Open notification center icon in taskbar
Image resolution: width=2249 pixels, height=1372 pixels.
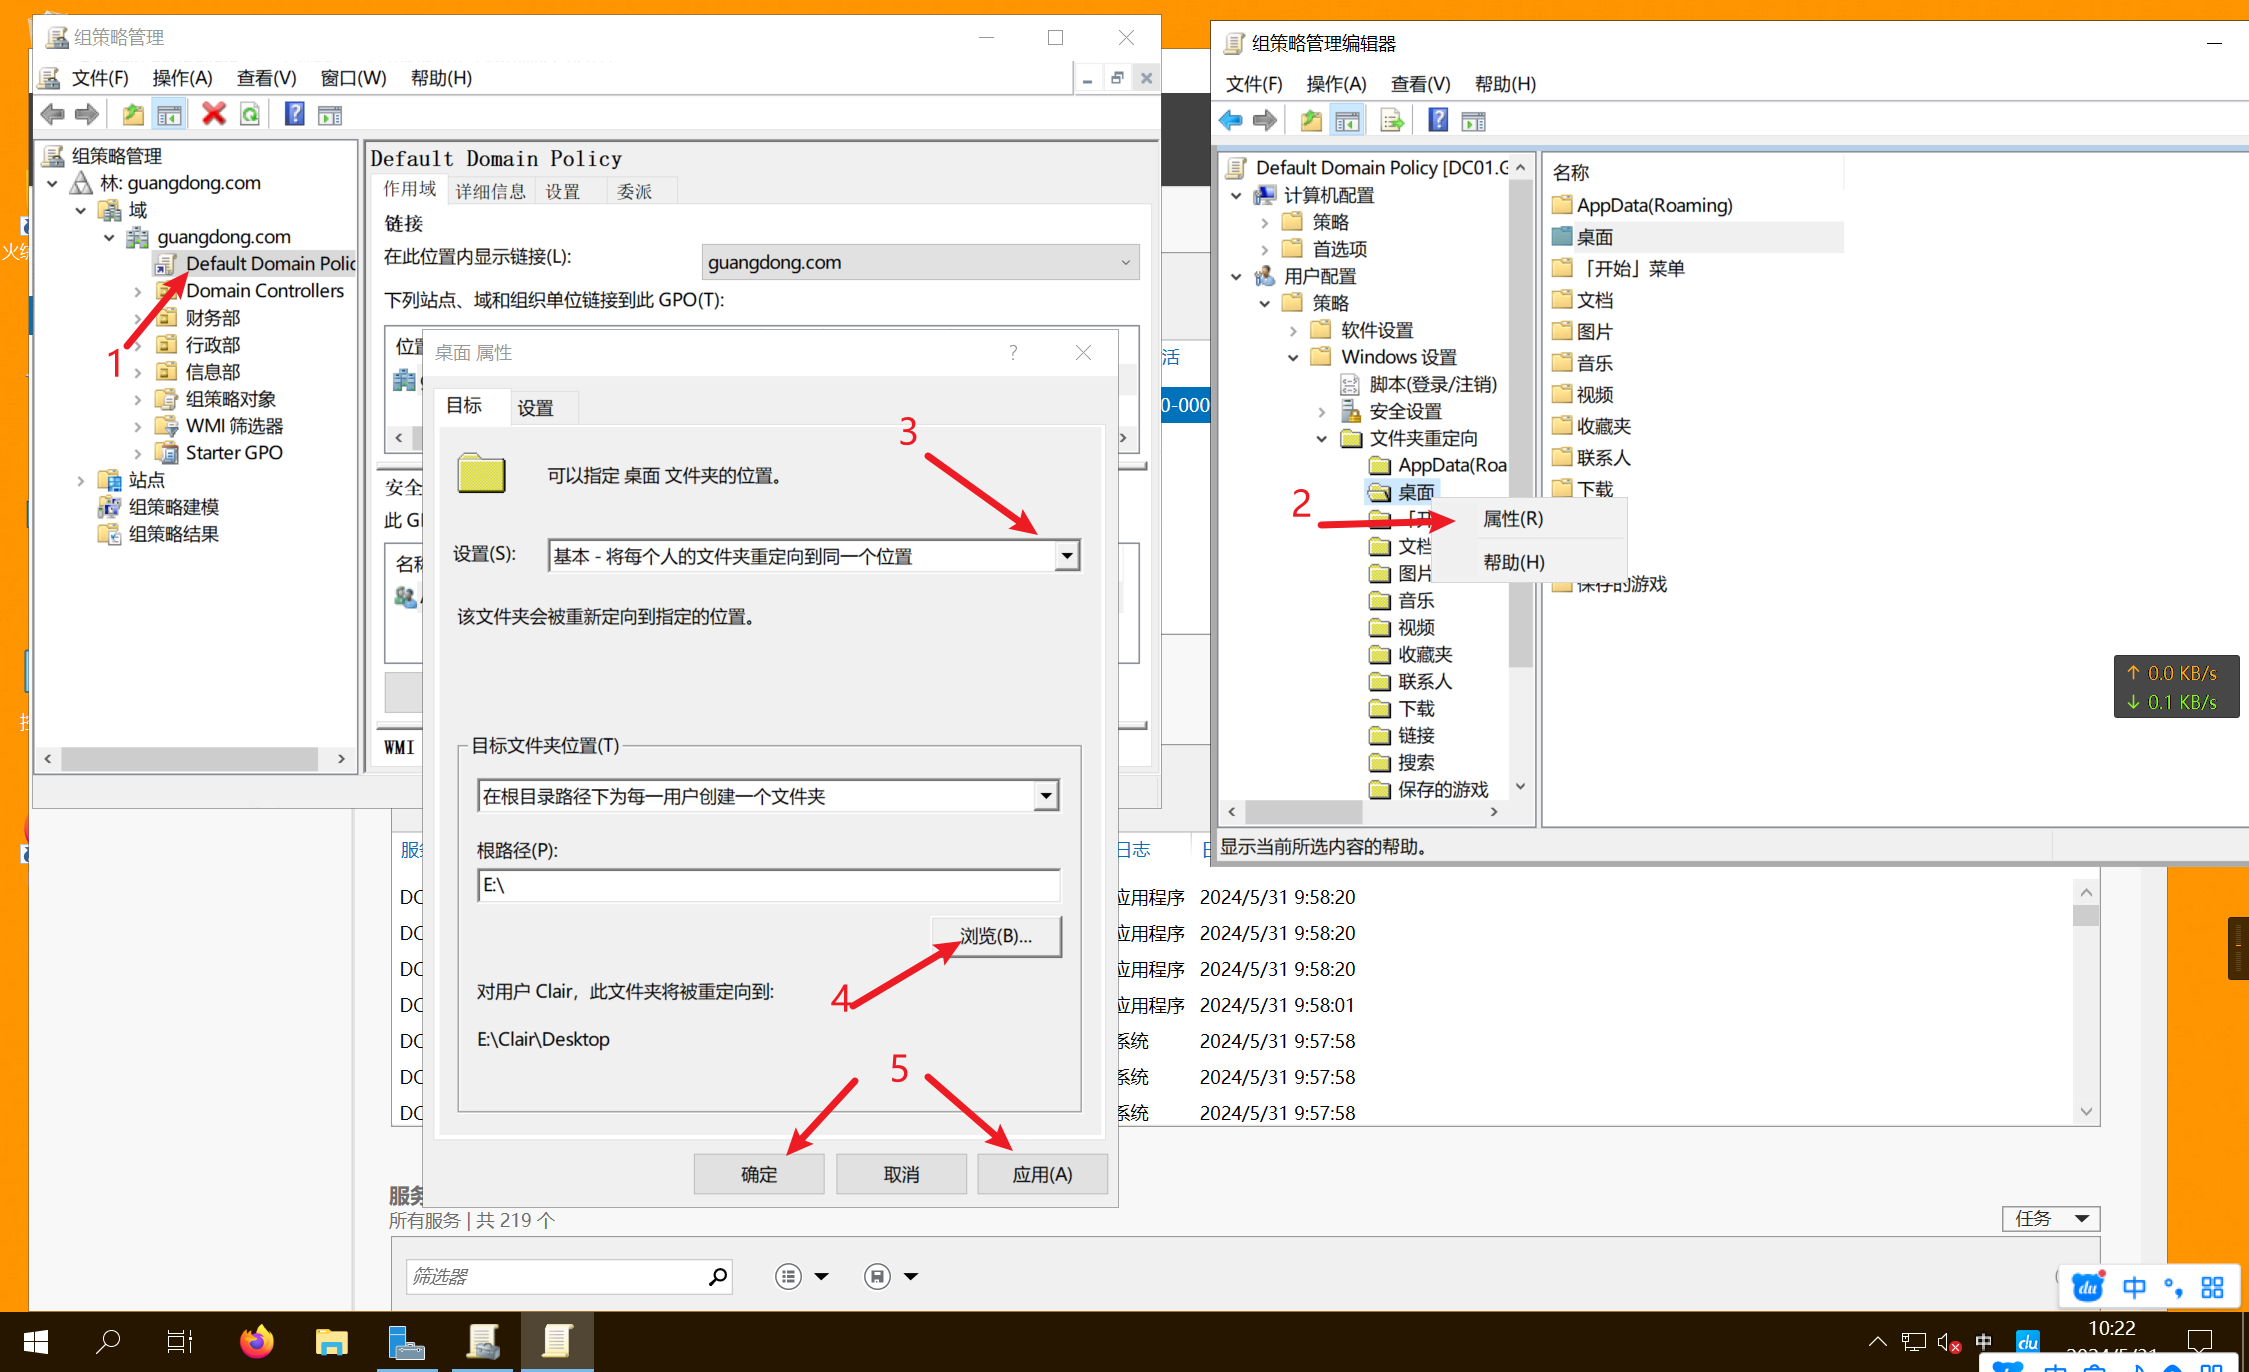point(2200,1341)
